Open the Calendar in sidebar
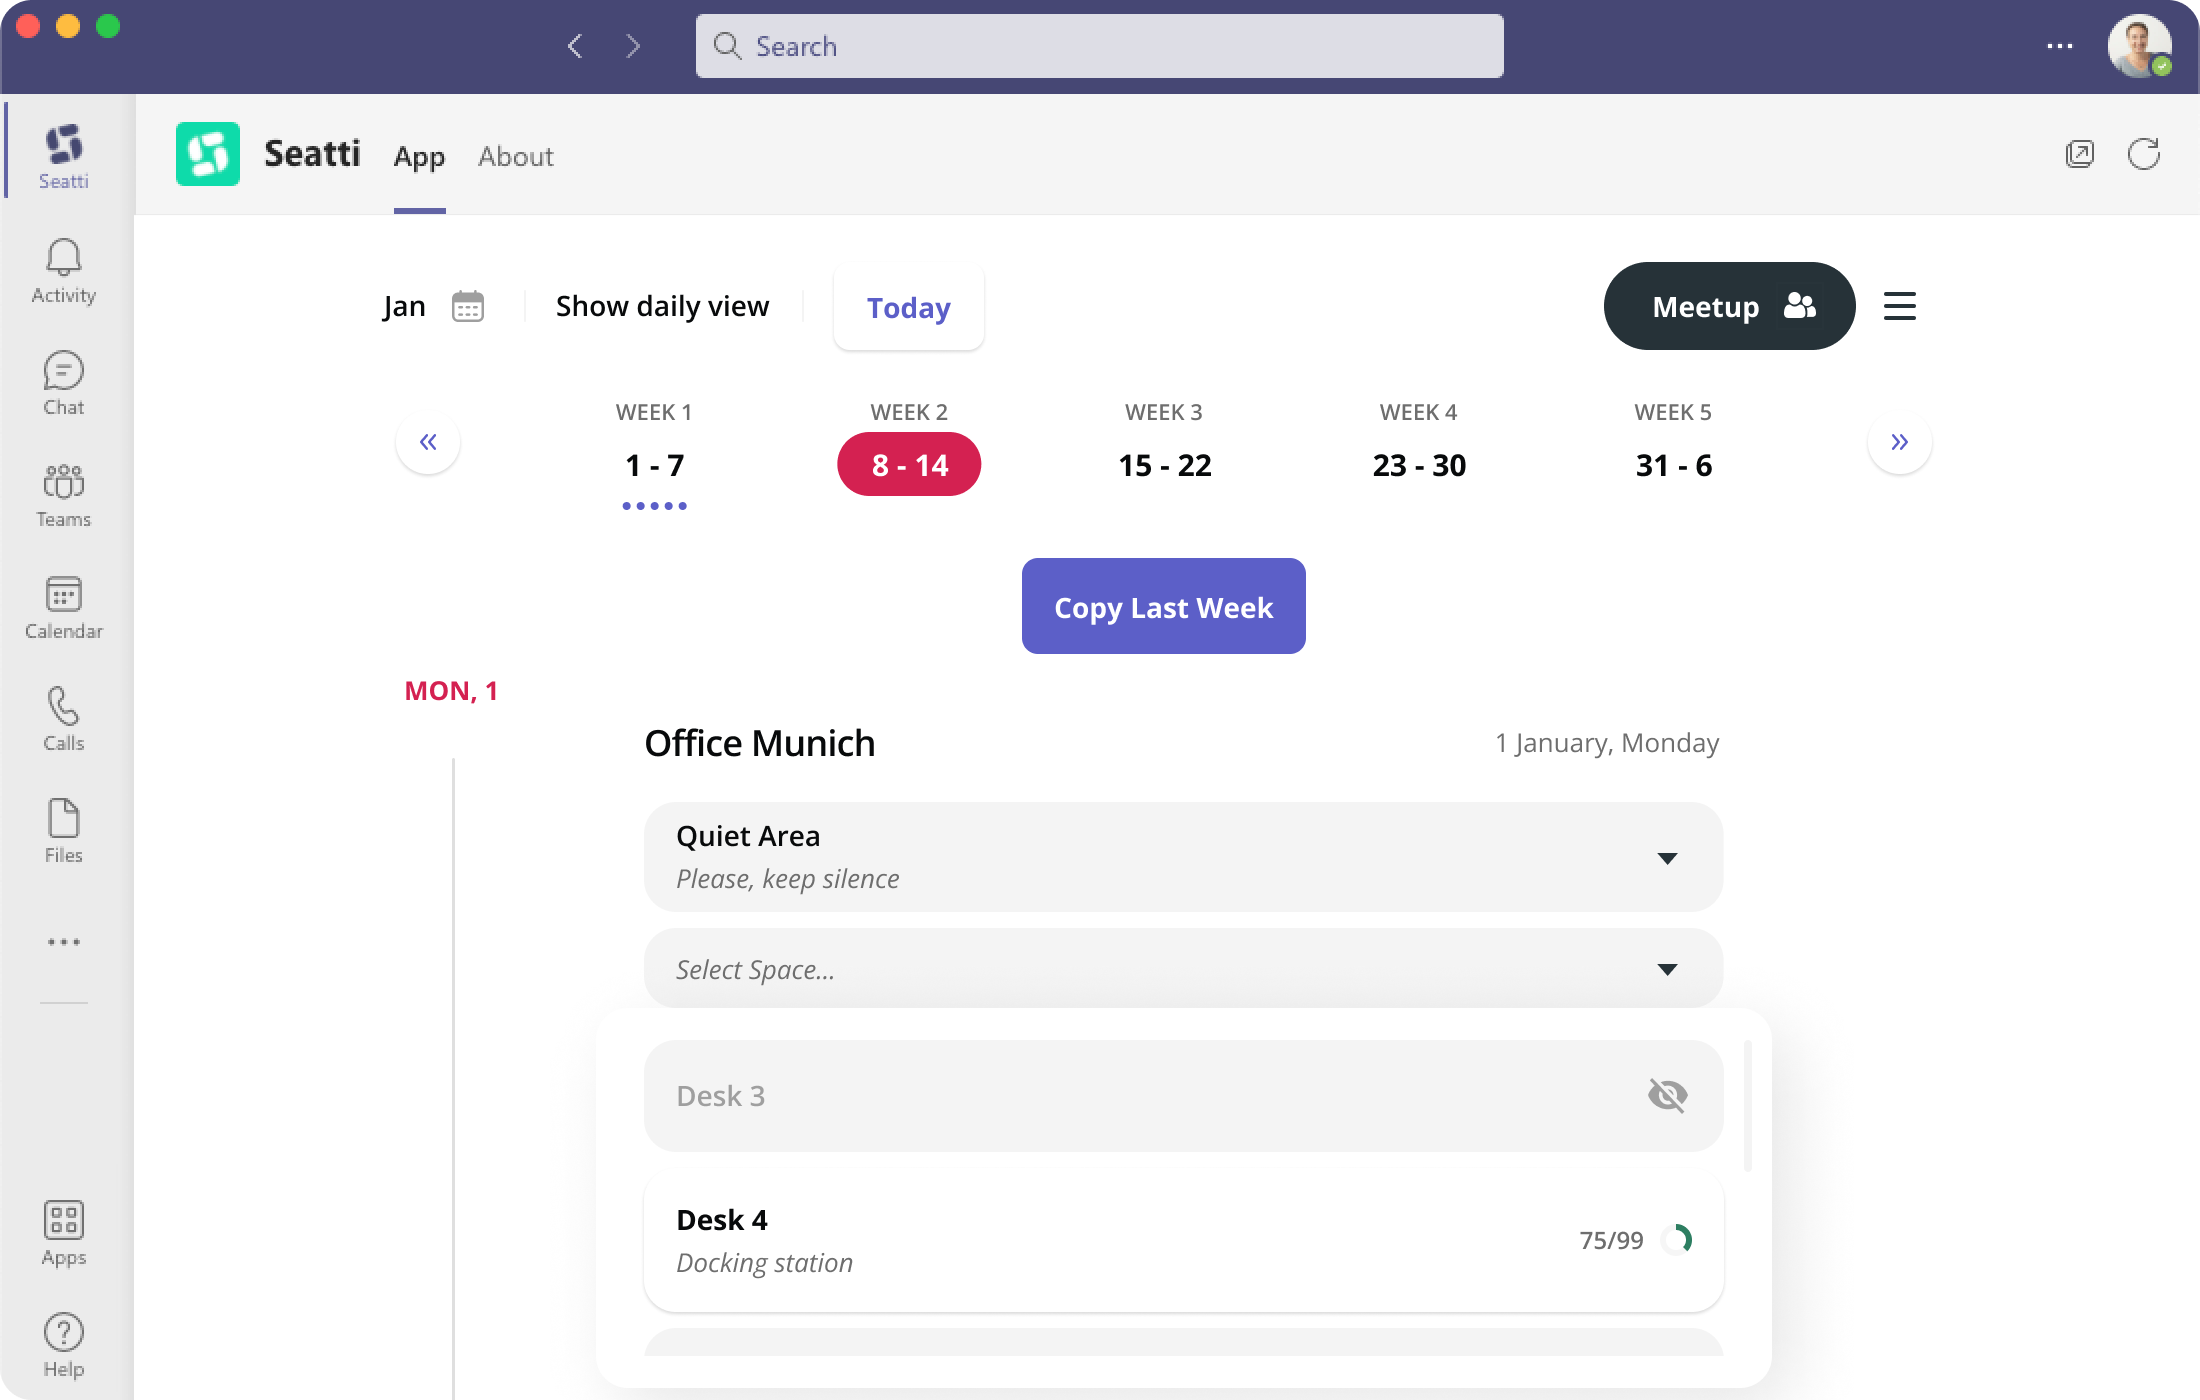 [x=64, y=607]
